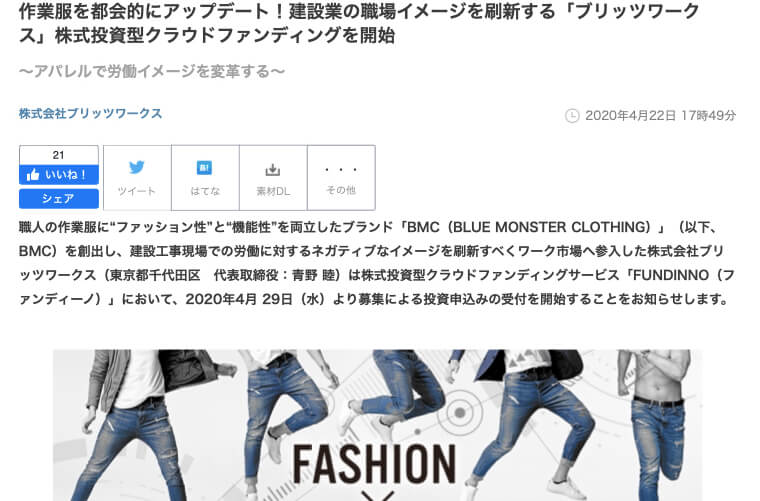Click the article headline title
The width and height of the screenshot is (760, 501).
[x=359, y=23]
